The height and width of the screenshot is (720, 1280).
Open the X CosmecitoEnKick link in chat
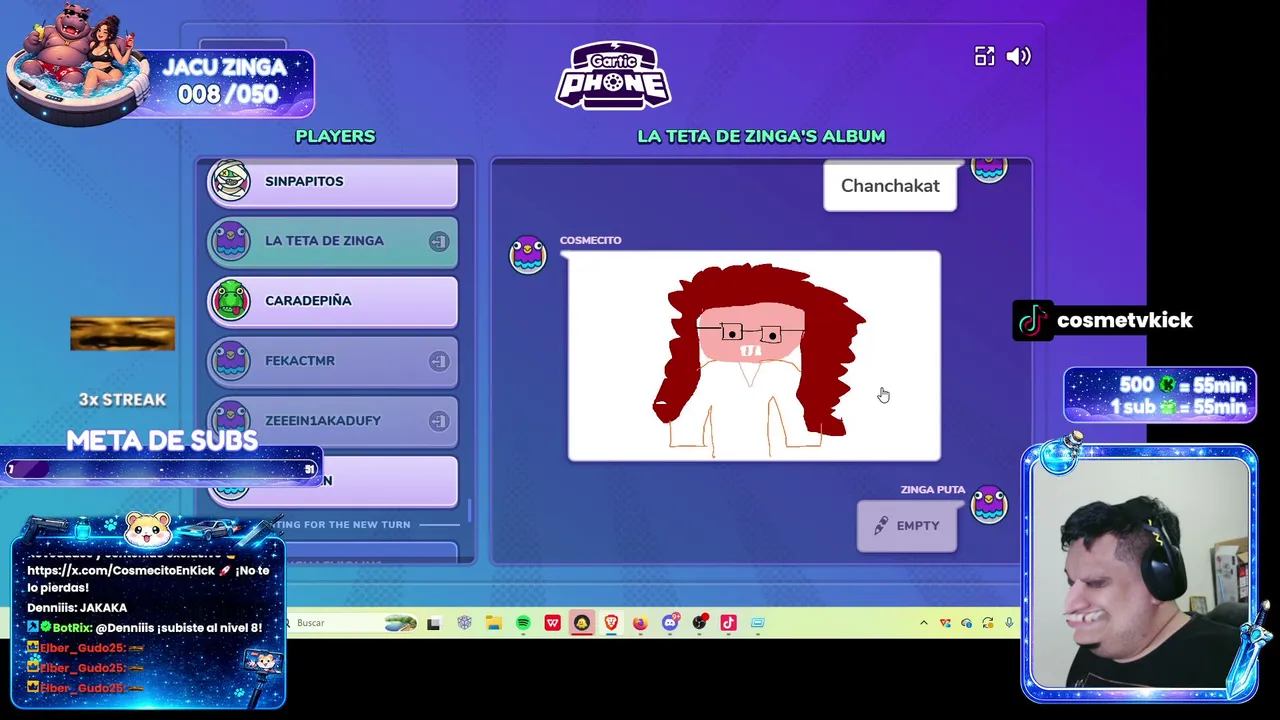[121, 570]
